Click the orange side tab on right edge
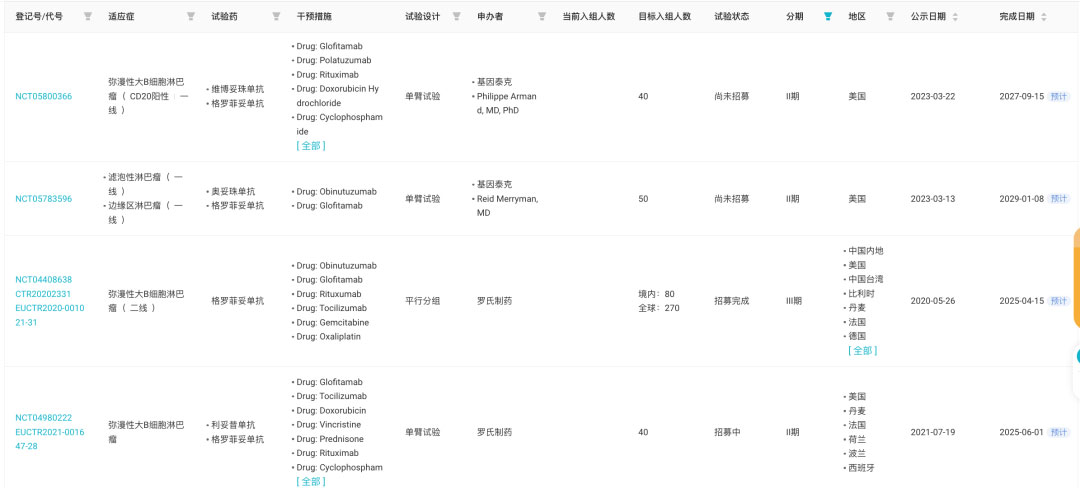This screenshot has height=488, width=1080. tap(1075, 278)
